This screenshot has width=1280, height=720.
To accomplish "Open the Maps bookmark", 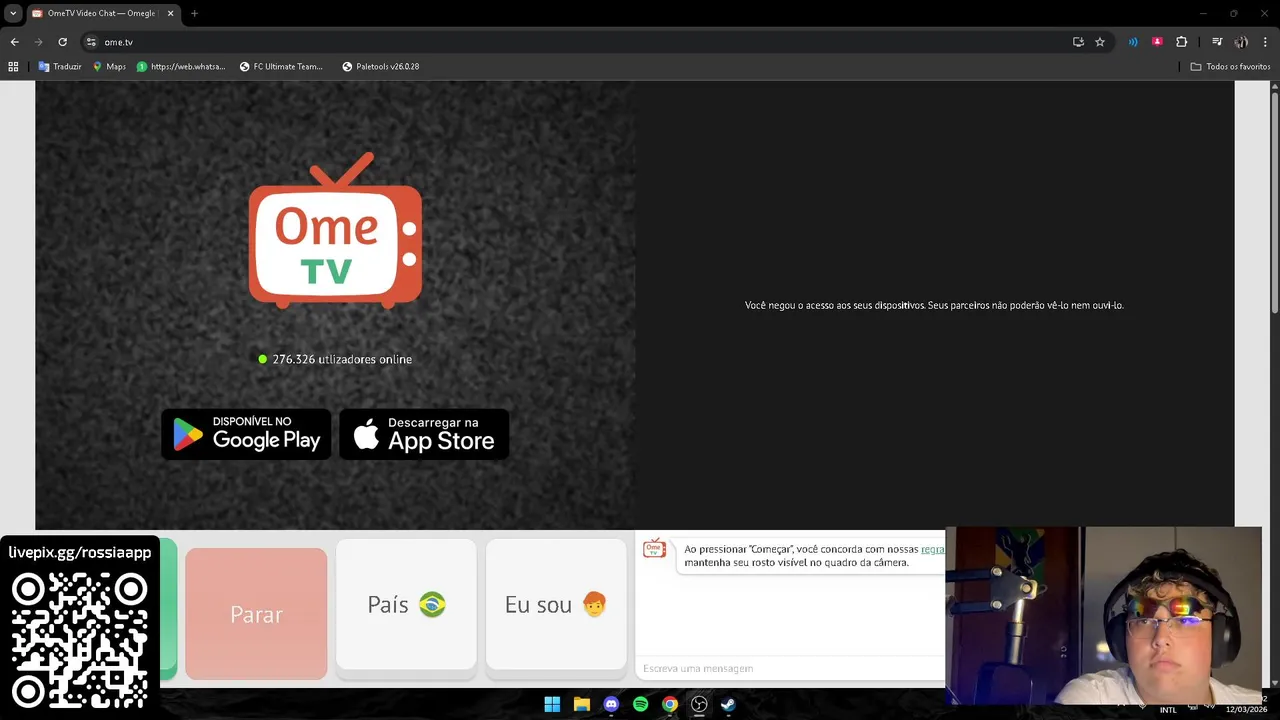I will coord(109,66).
